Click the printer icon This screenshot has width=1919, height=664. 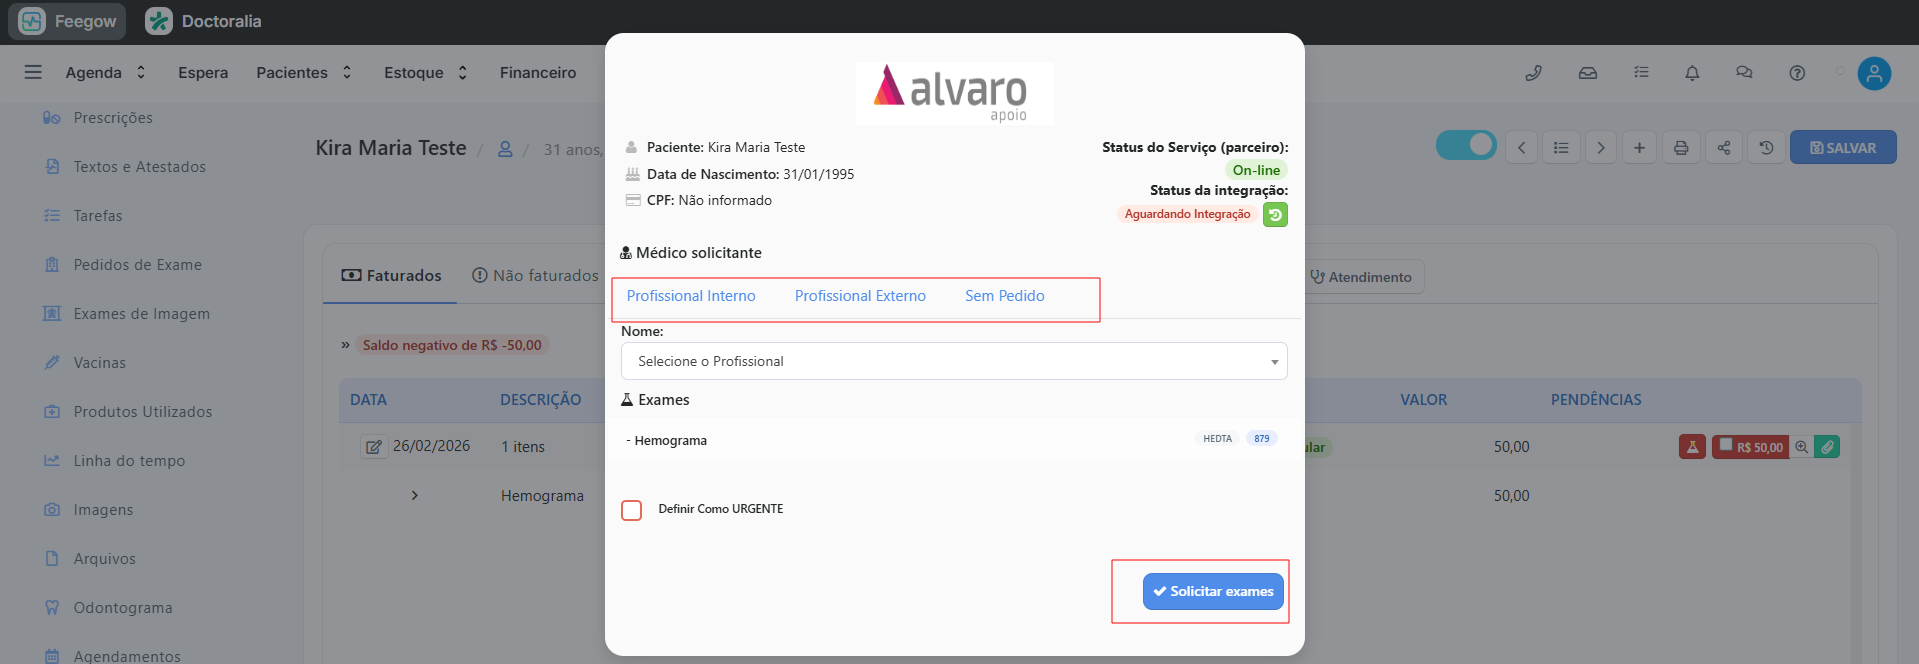click(1681, 148)
